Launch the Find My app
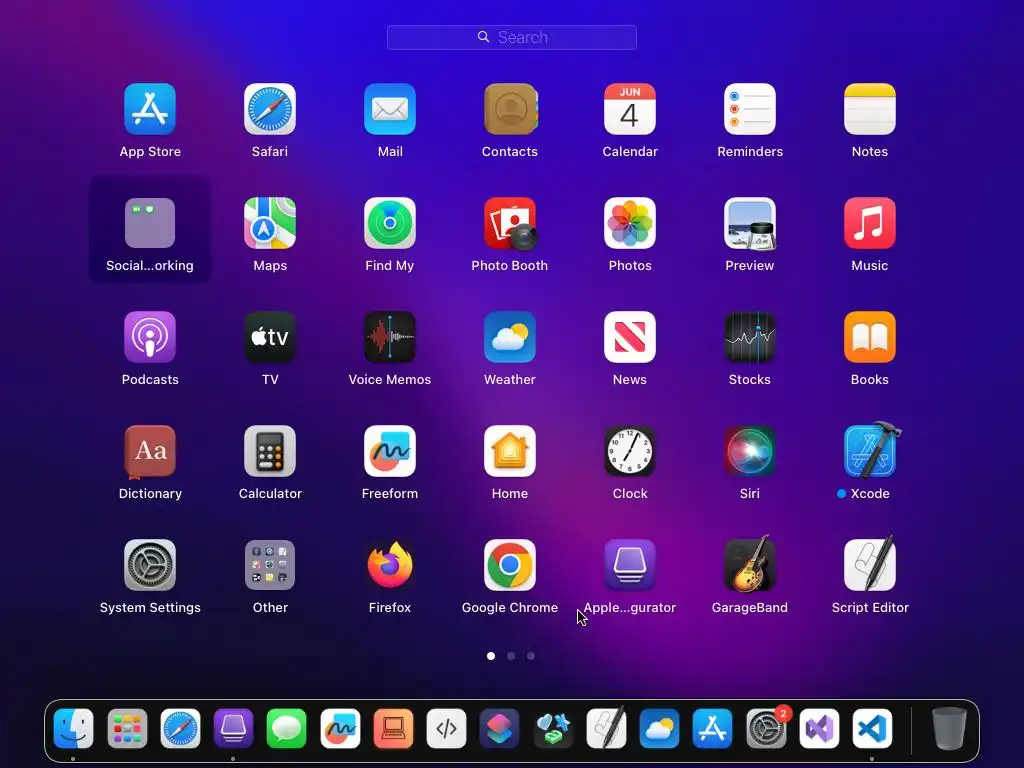This screenshot has height=768, width=1024. [390, 223]
